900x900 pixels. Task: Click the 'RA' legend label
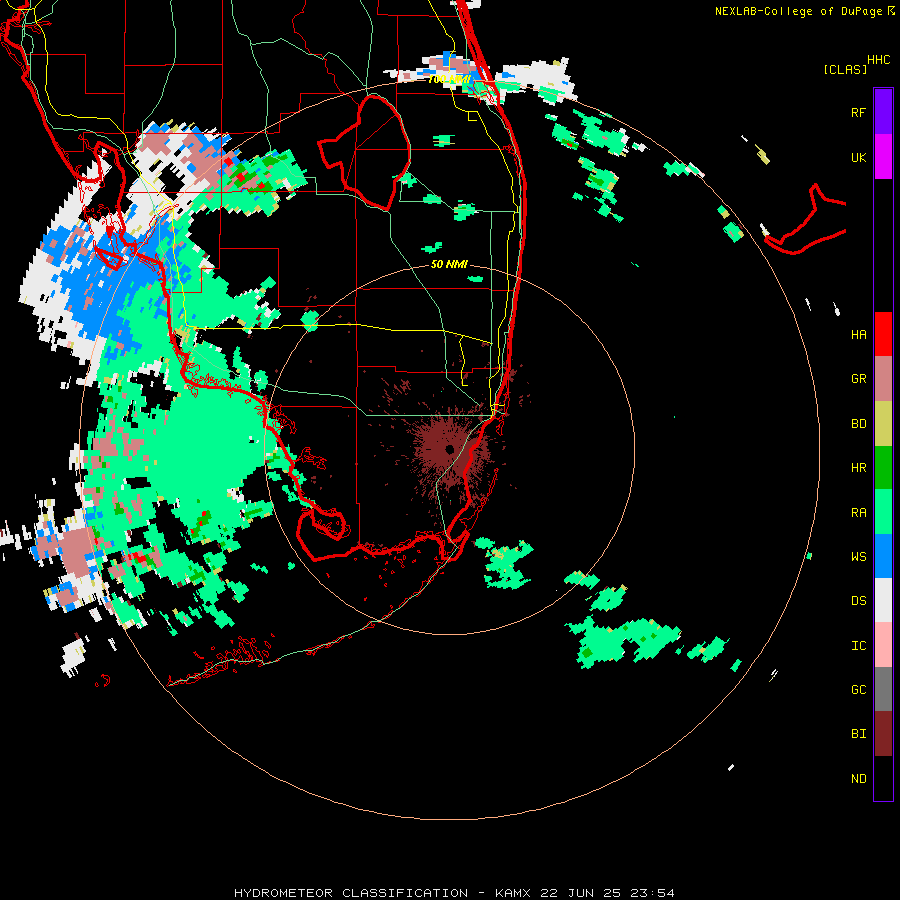pos(858,513)
